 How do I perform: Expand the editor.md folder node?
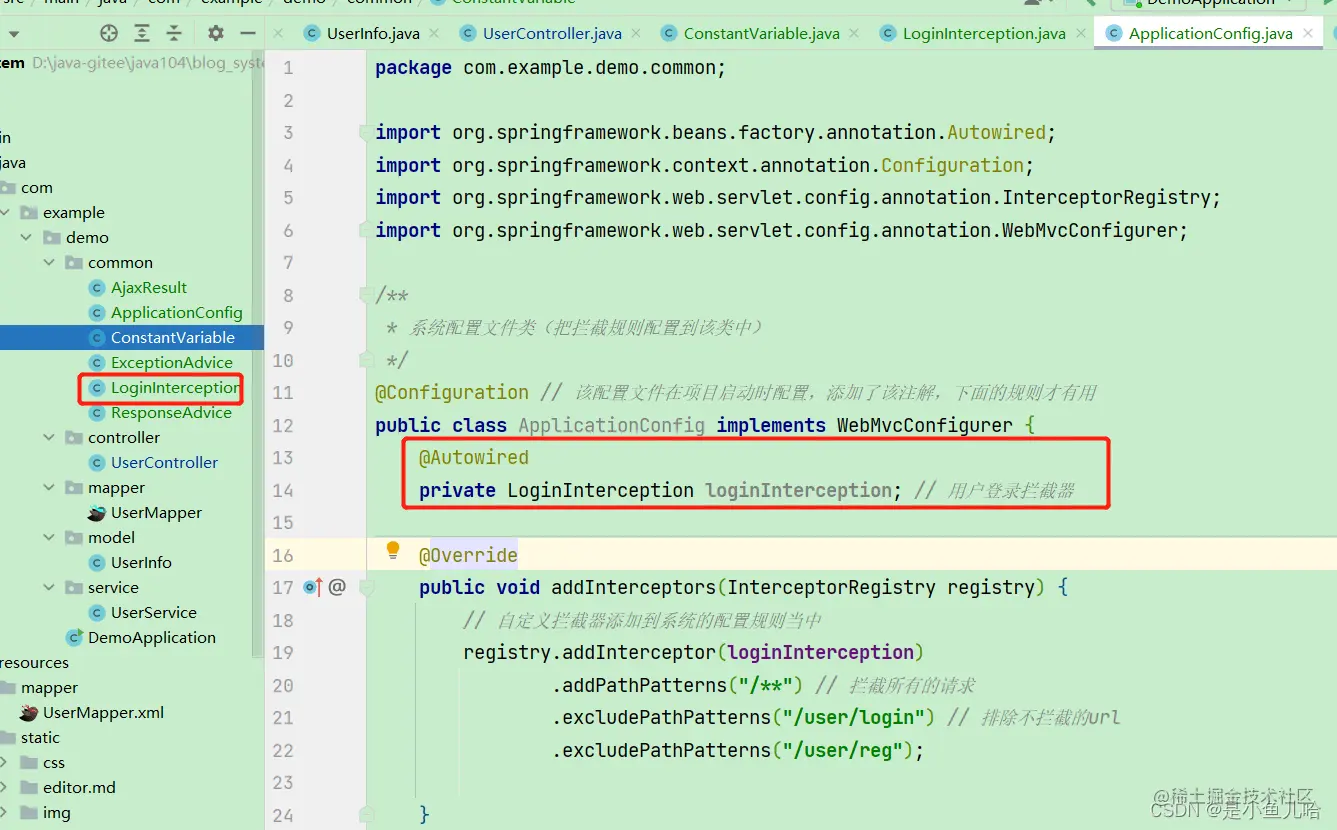pyautogui.click(x=5, y=787)
